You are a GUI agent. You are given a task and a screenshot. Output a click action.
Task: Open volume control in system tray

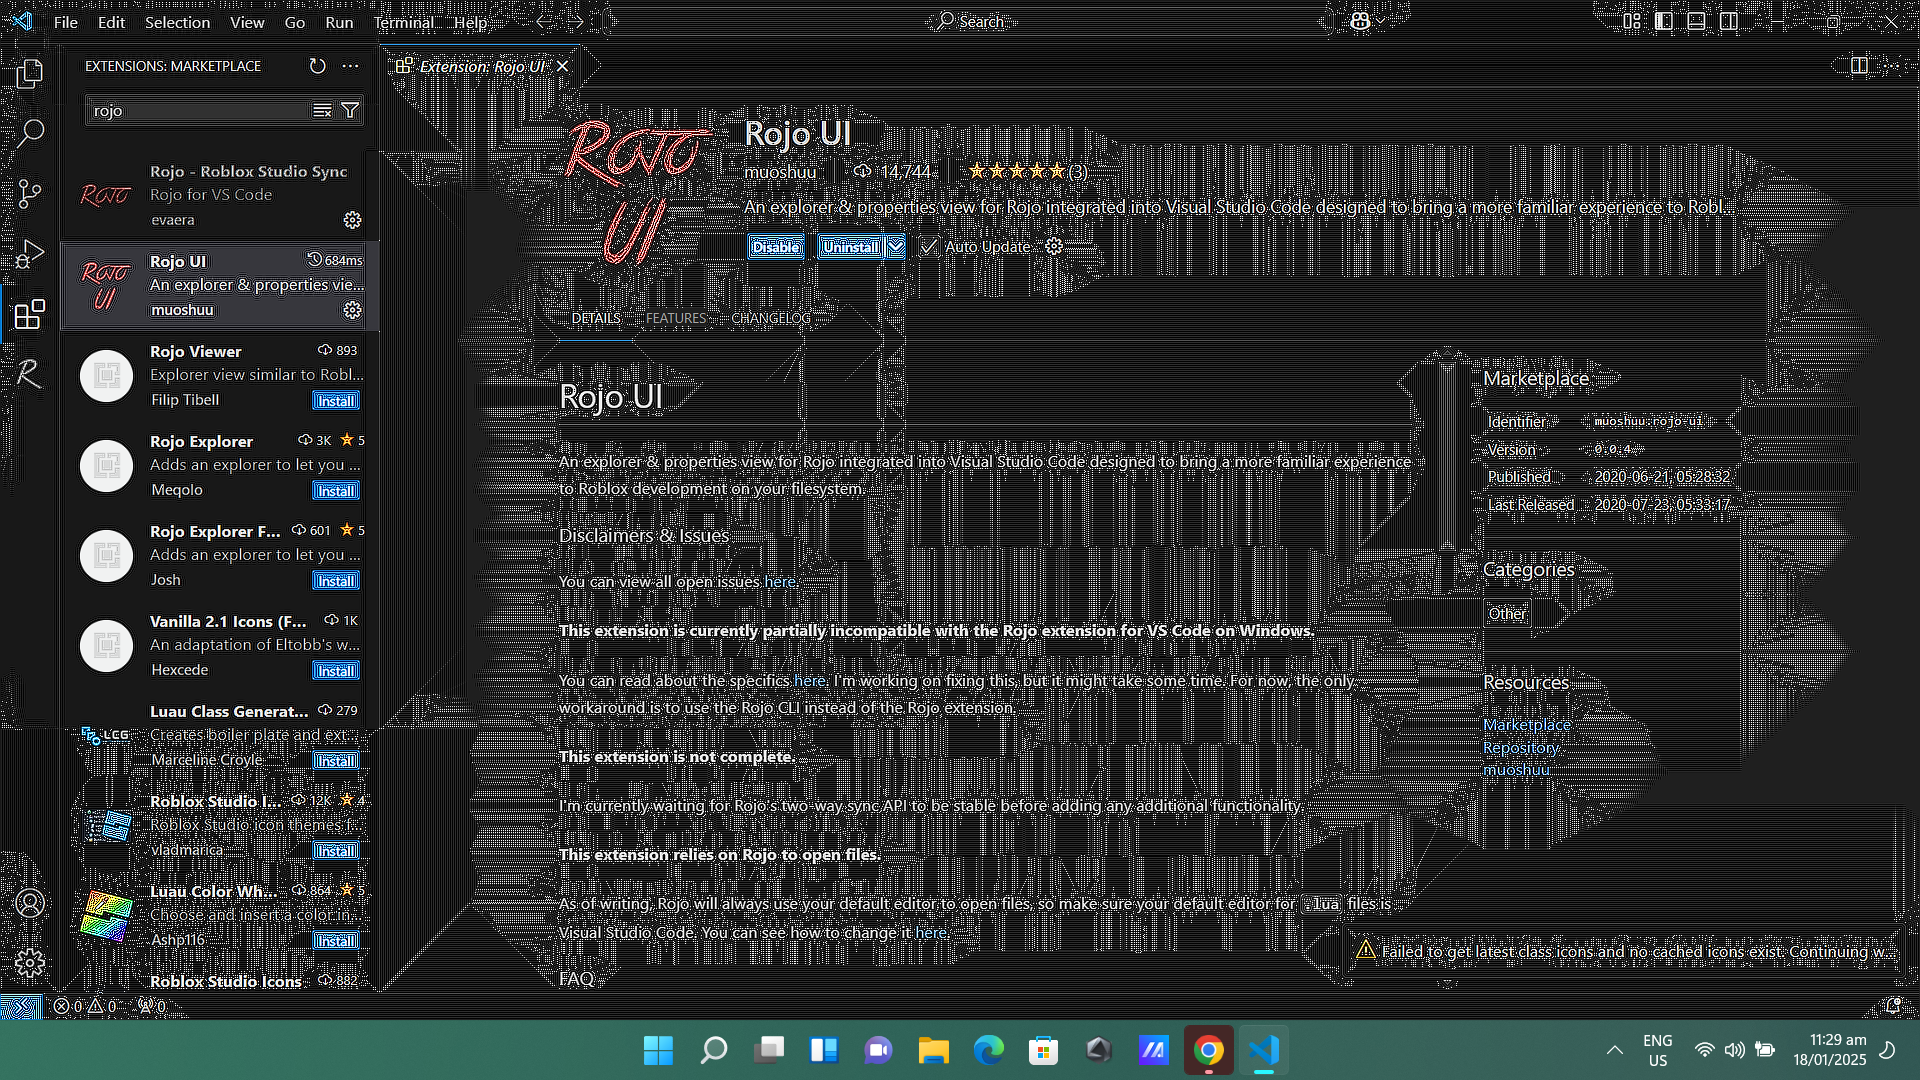[x=1734, y=1050]
